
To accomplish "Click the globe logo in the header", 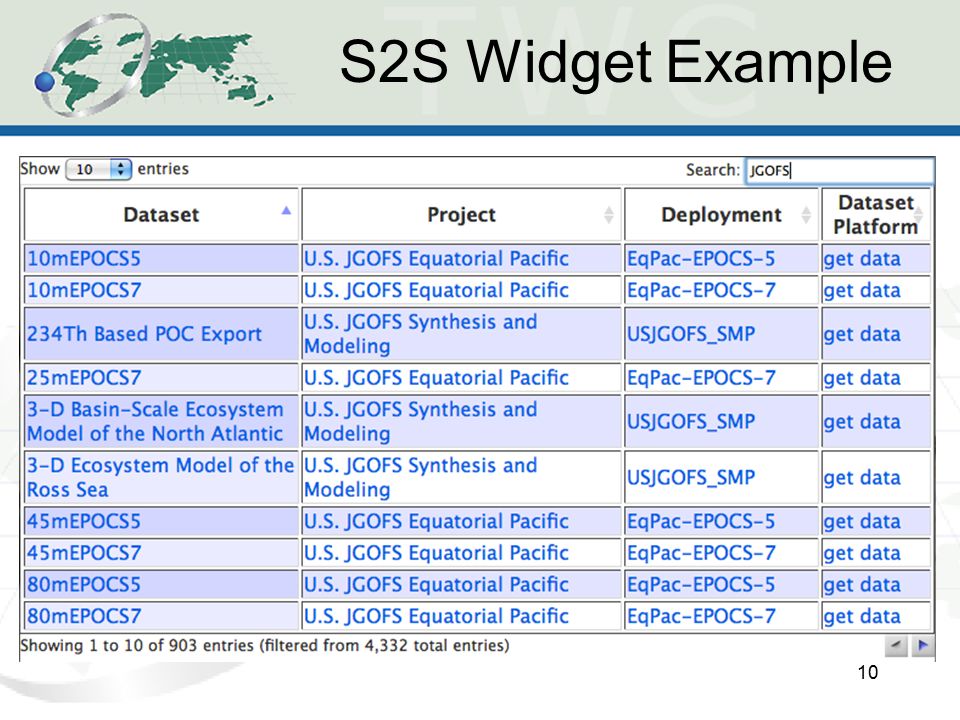I will tap(156, 66).
